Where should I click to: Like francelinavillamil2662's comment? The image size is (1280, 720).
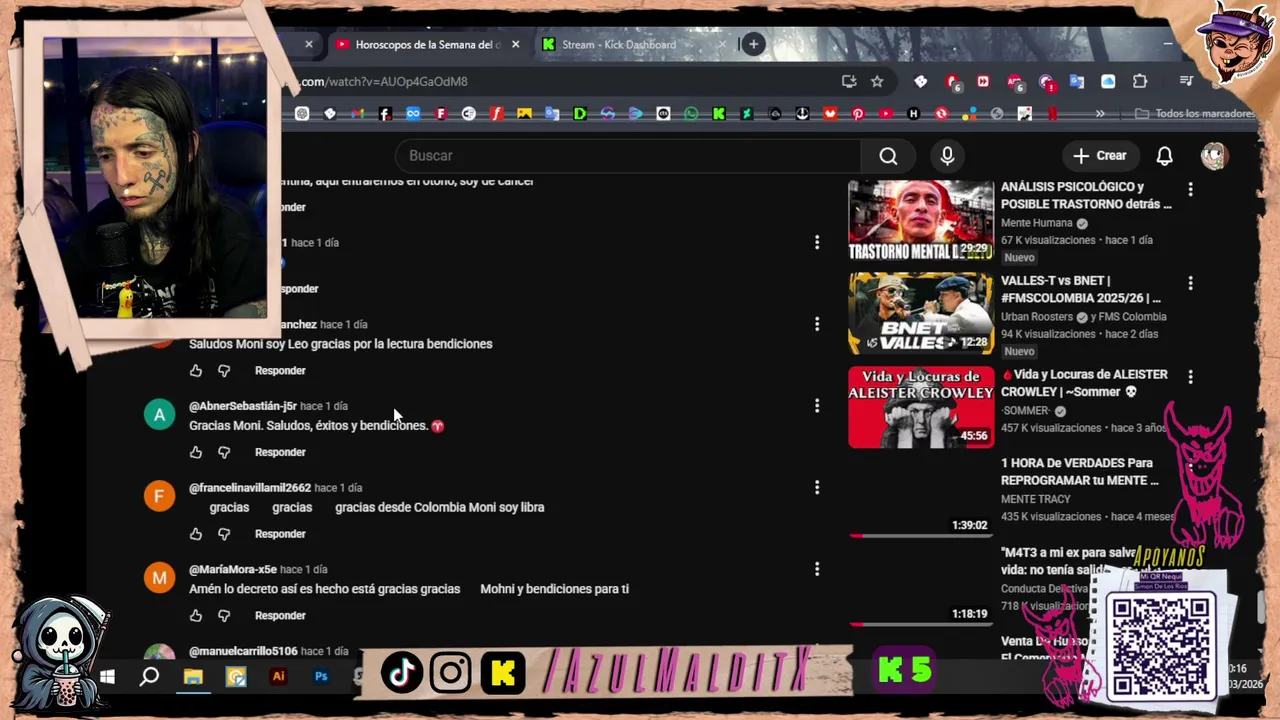pyautogui.click(x=196, y=534)
